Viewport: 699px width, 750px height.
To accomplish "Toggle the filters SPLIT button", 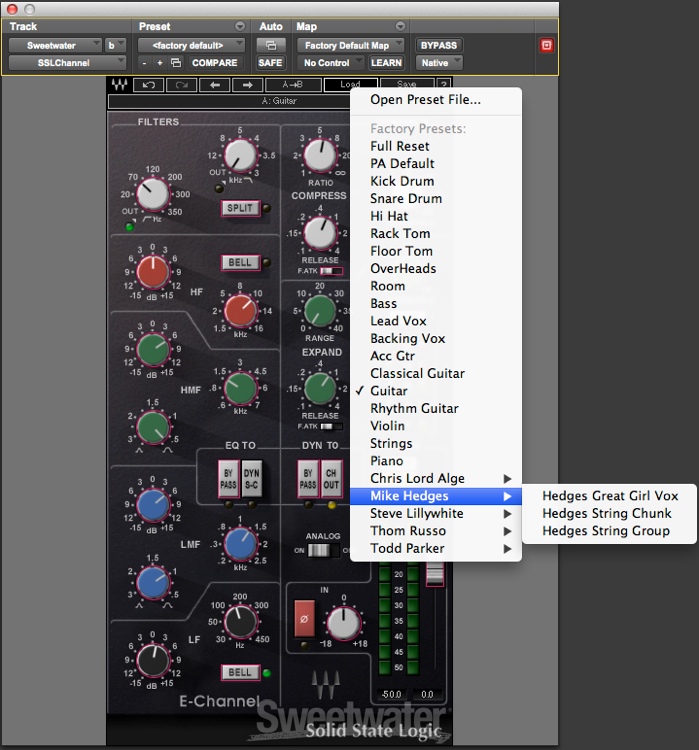I will pyautogui.click(x=240, y=208).
